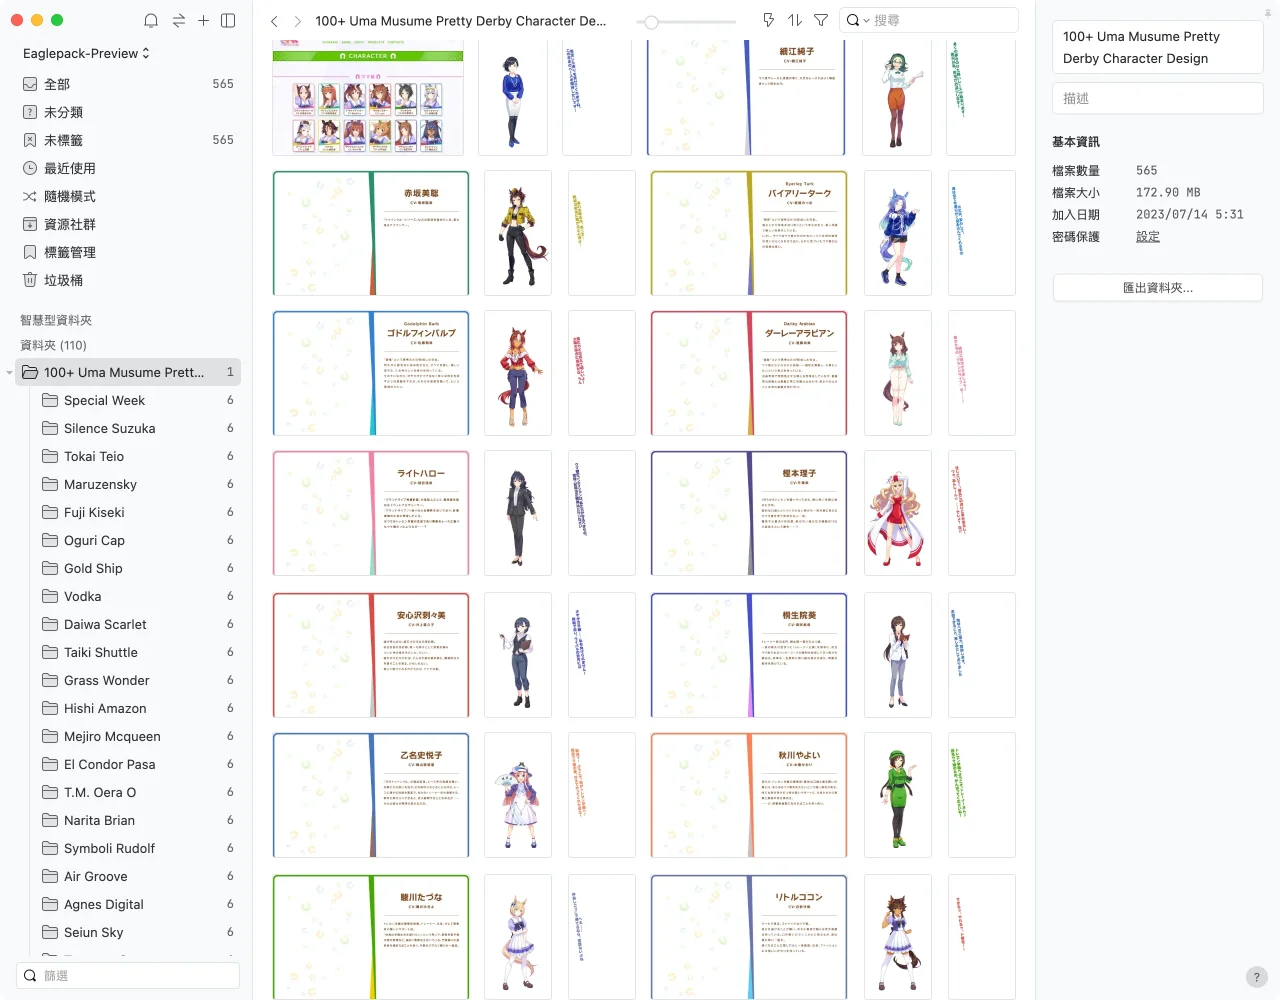Click the Gold Ship folder icon
This screenshot has height=1000, width=1280.
pos(50,568)
